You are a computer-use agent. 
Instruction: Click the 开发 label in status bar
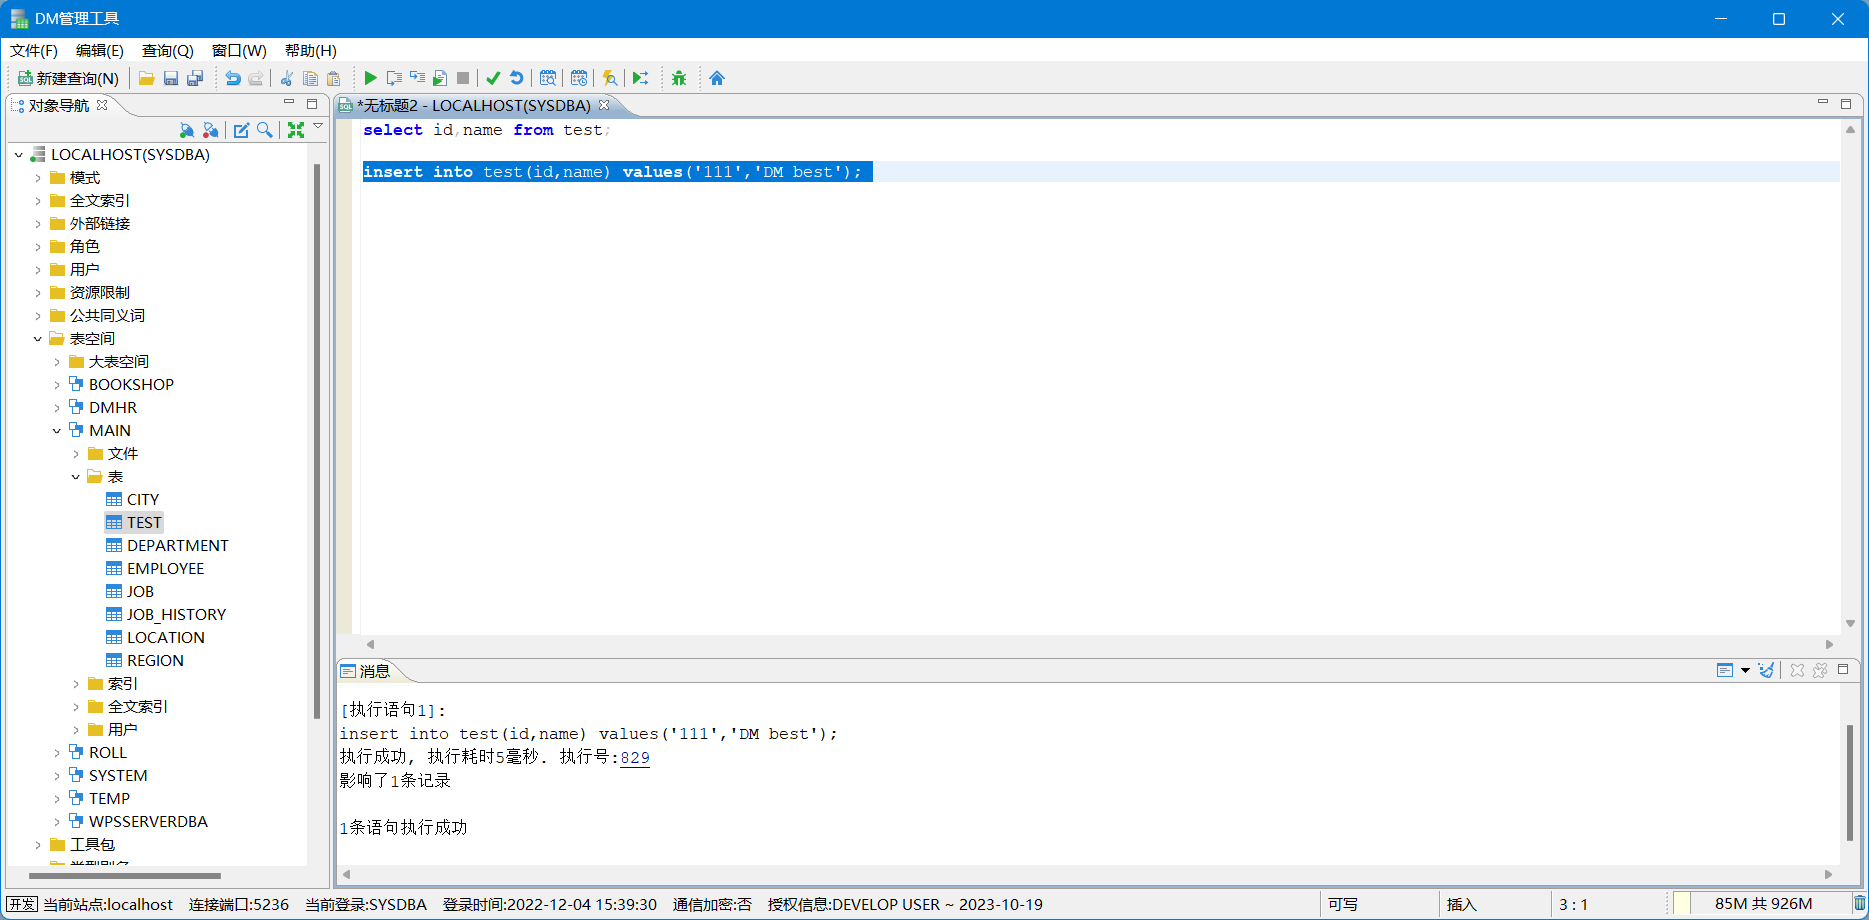[x=22, y=904]
